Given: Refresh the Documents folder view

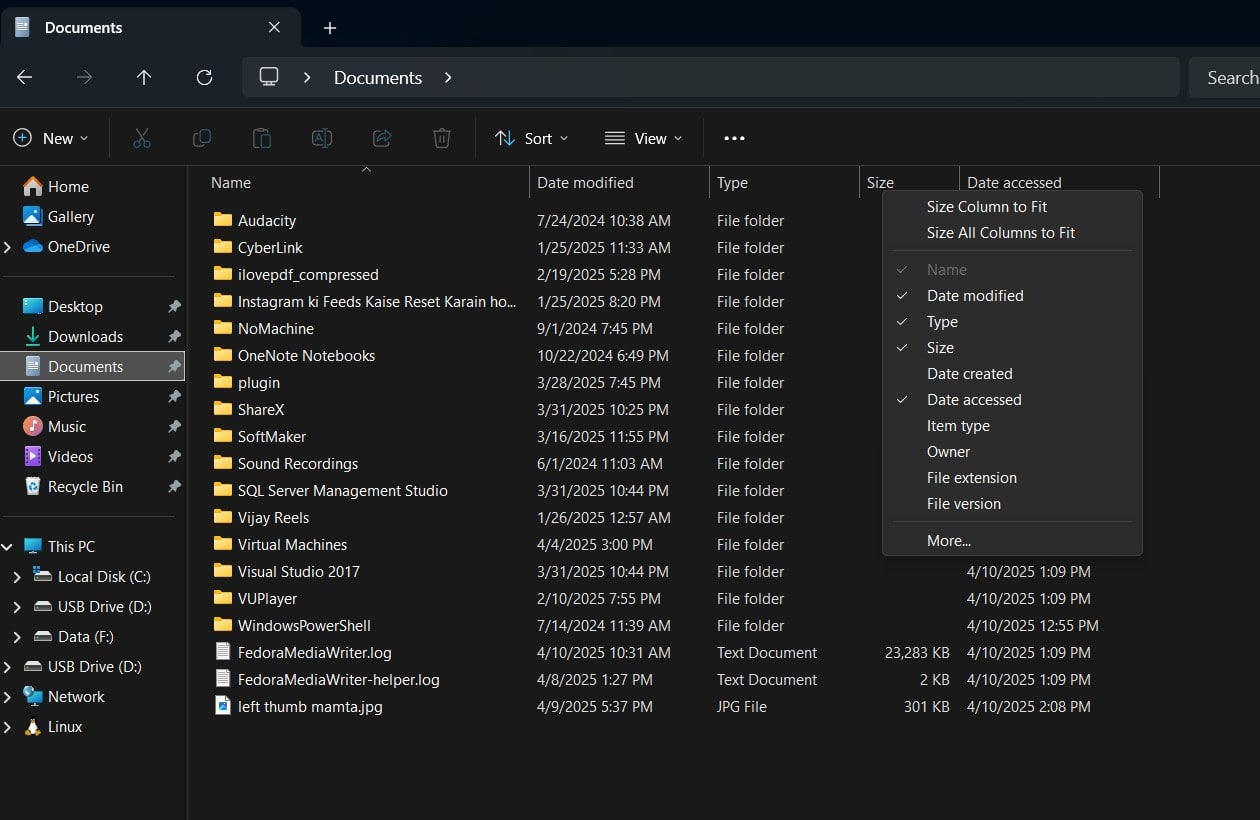Looking at the screenshot, I should click(204, 77).
